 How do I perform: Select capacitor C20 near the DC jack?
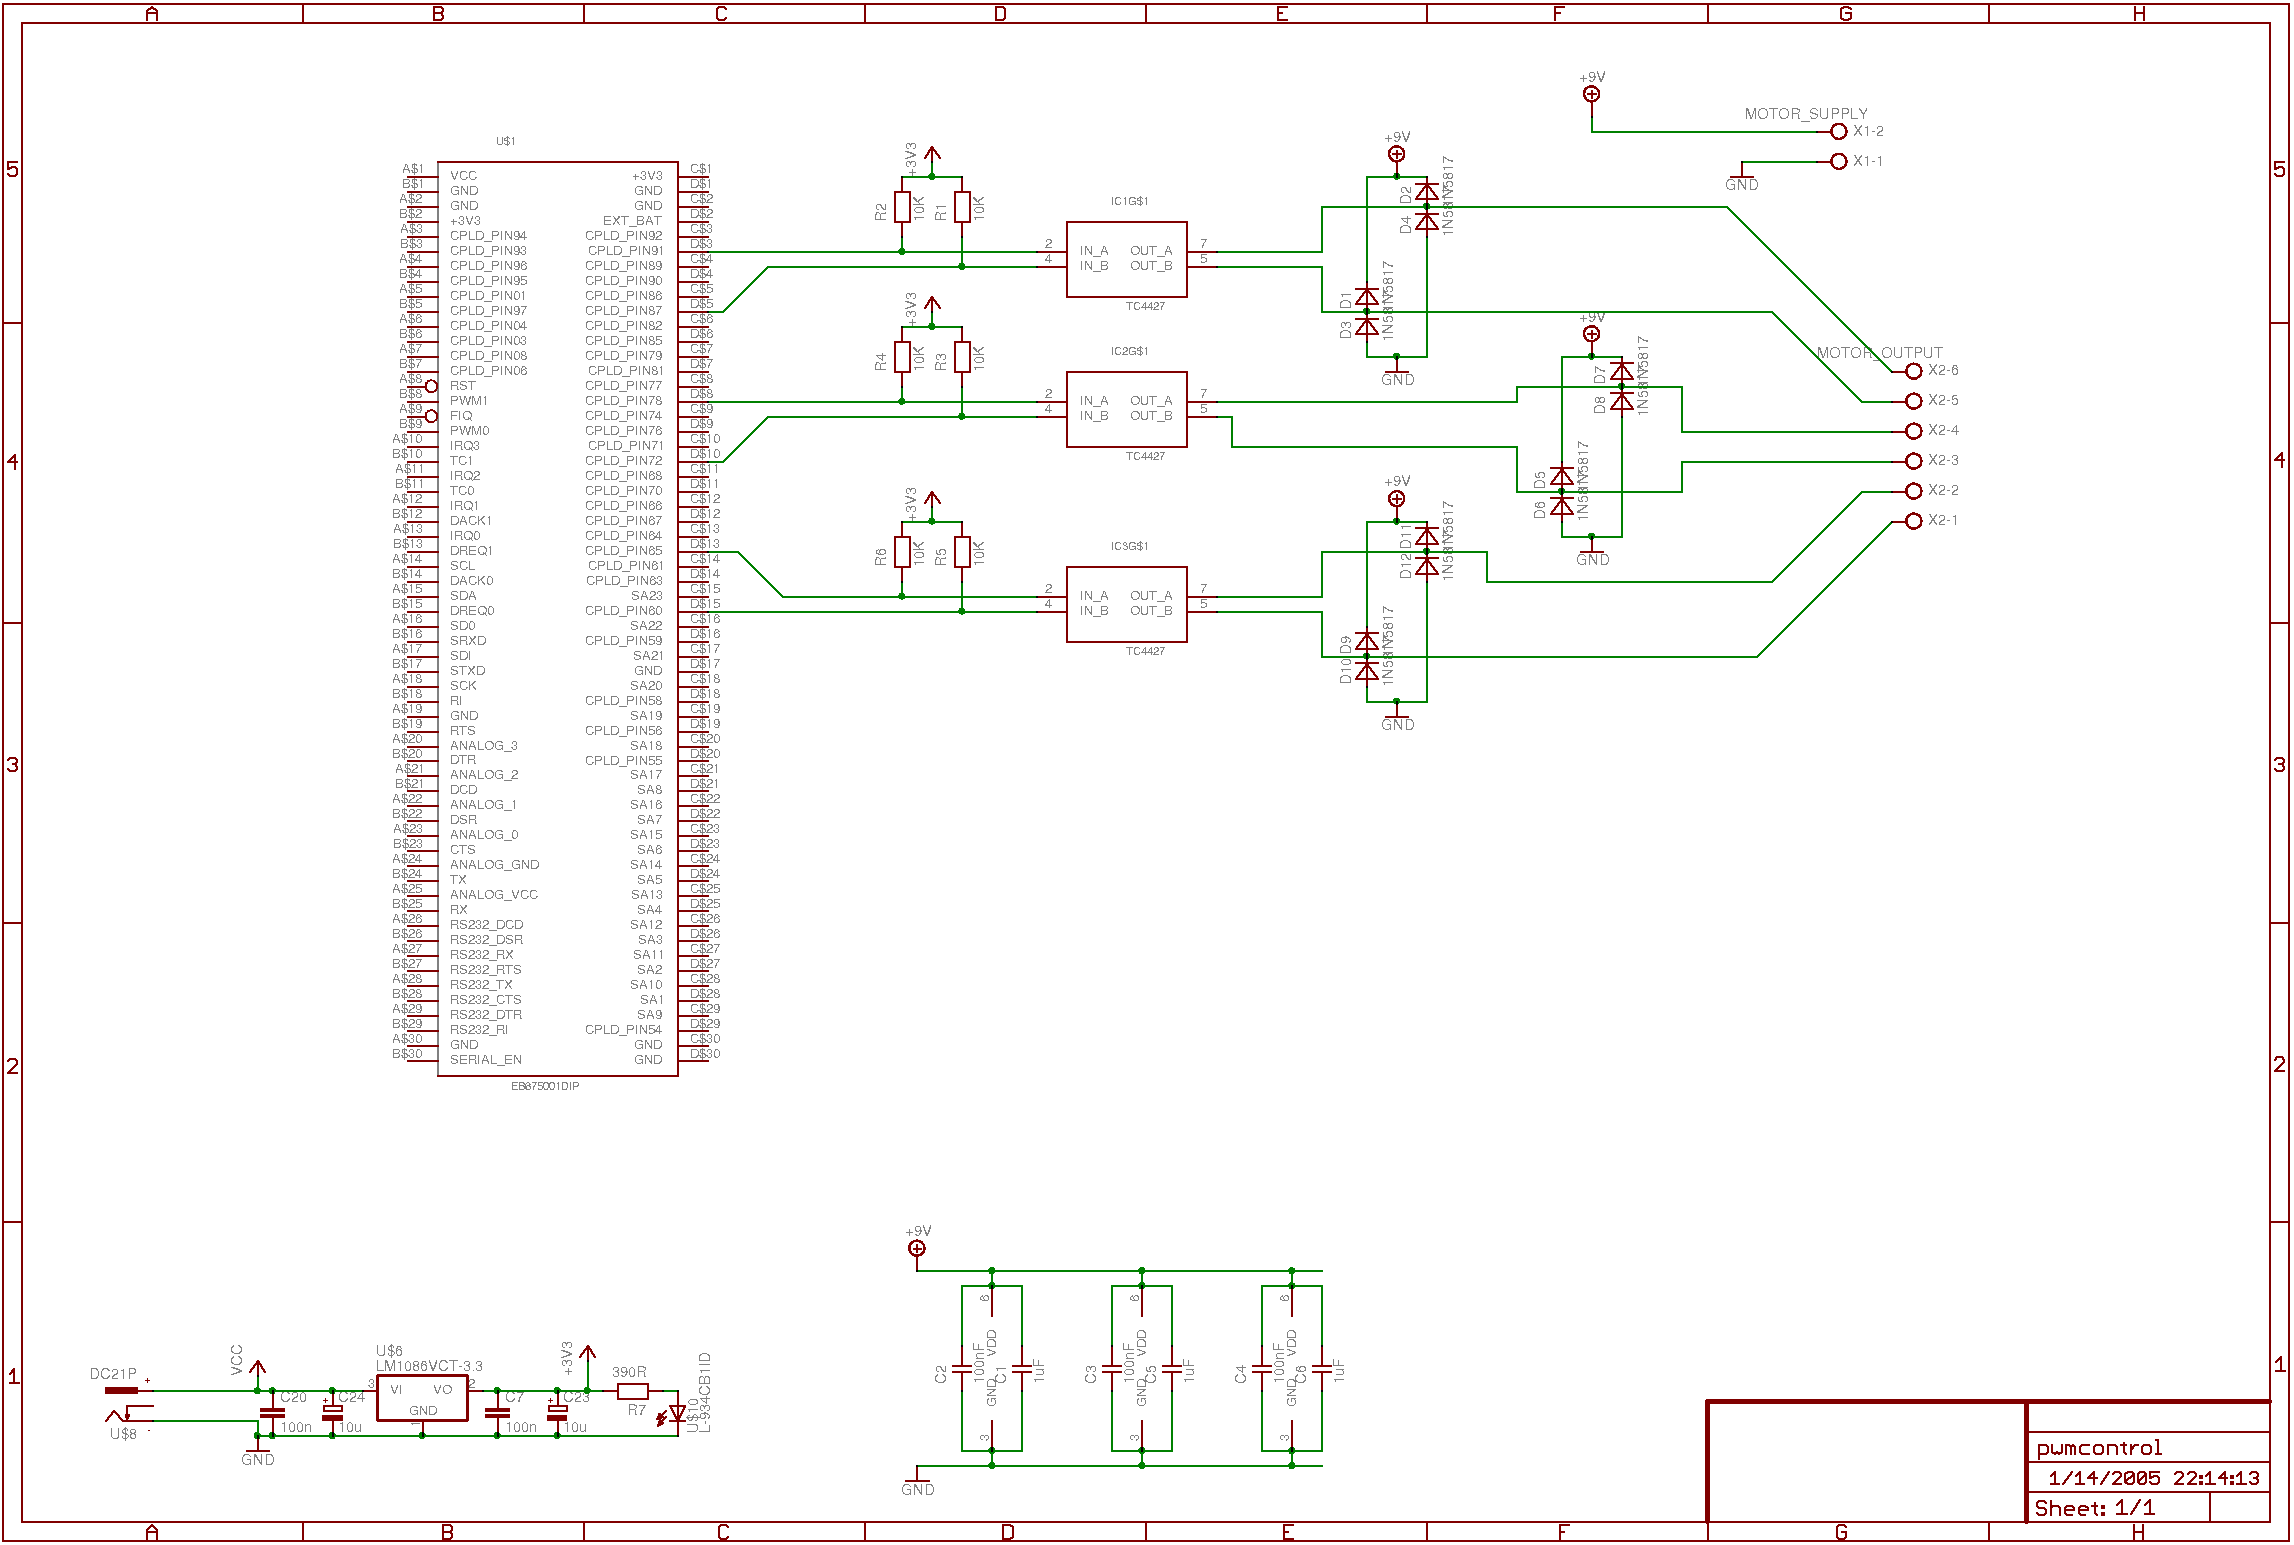(x=272, y=1413)
